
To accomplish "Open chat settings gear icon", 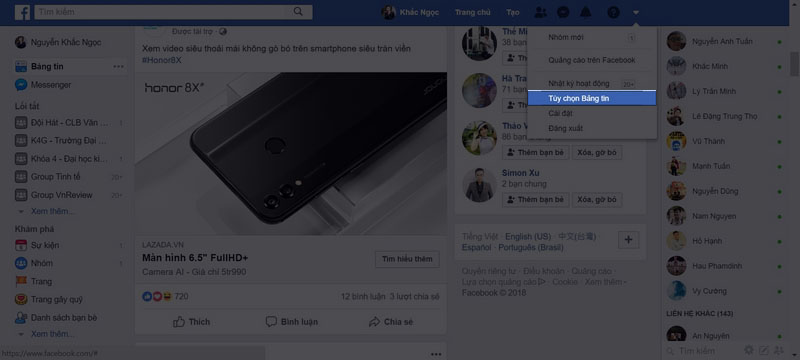I will [748, 350].
